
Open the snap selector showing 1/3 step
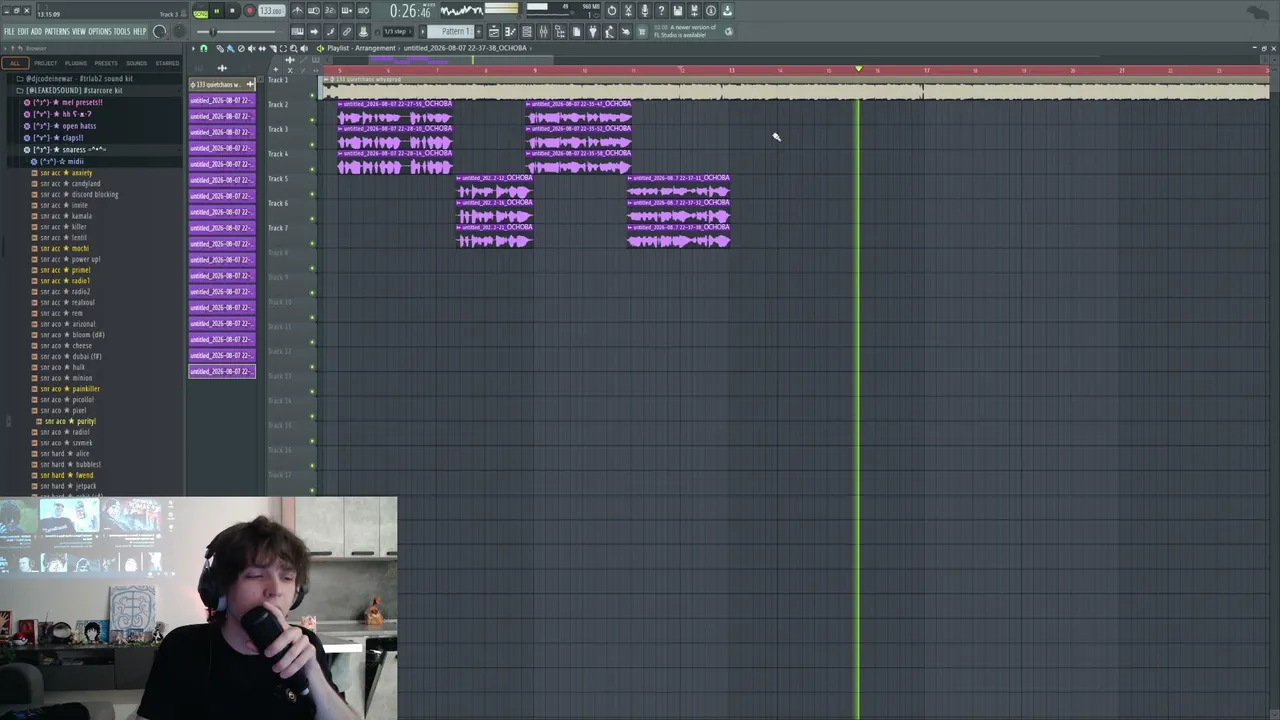[x=396, y=31]
